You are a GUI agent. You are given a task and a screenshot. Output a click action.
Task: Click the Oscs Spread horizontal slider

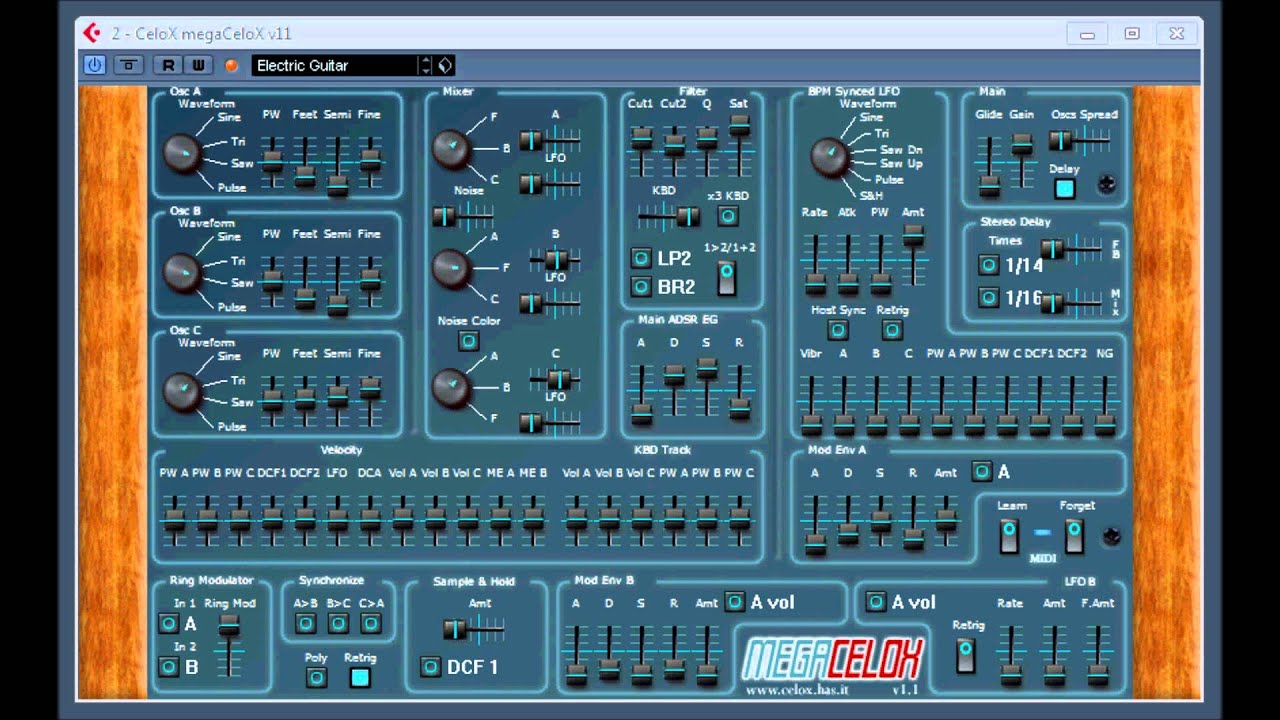point(1079,142)
